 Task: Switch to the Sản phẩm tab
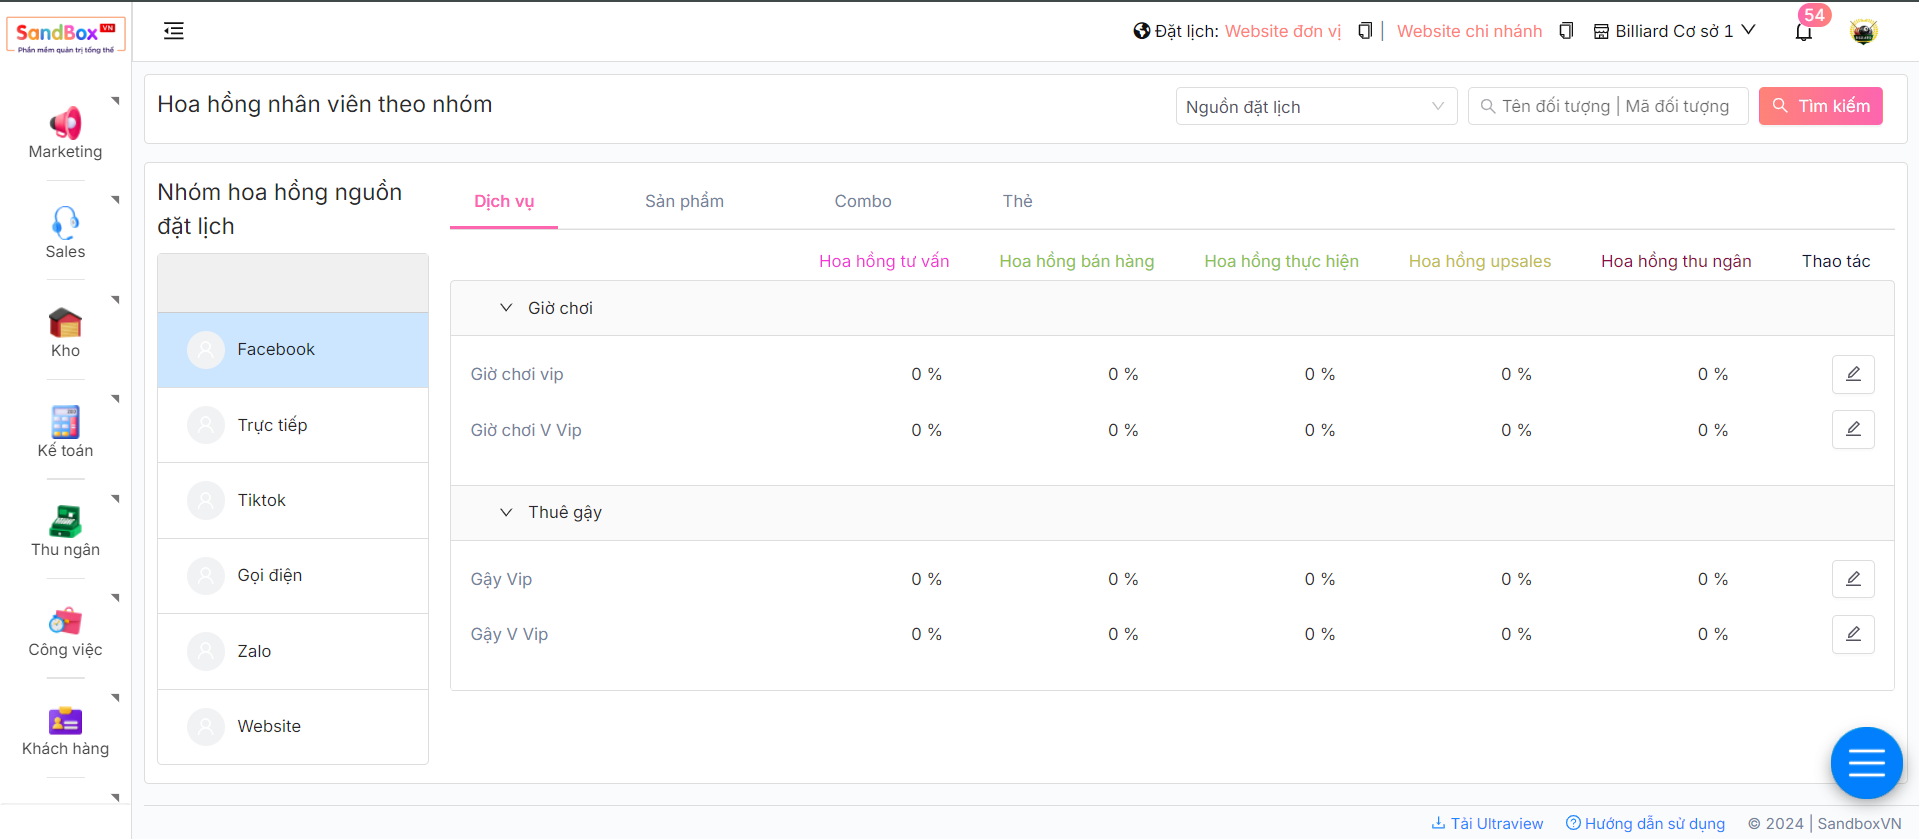[684, 201]
